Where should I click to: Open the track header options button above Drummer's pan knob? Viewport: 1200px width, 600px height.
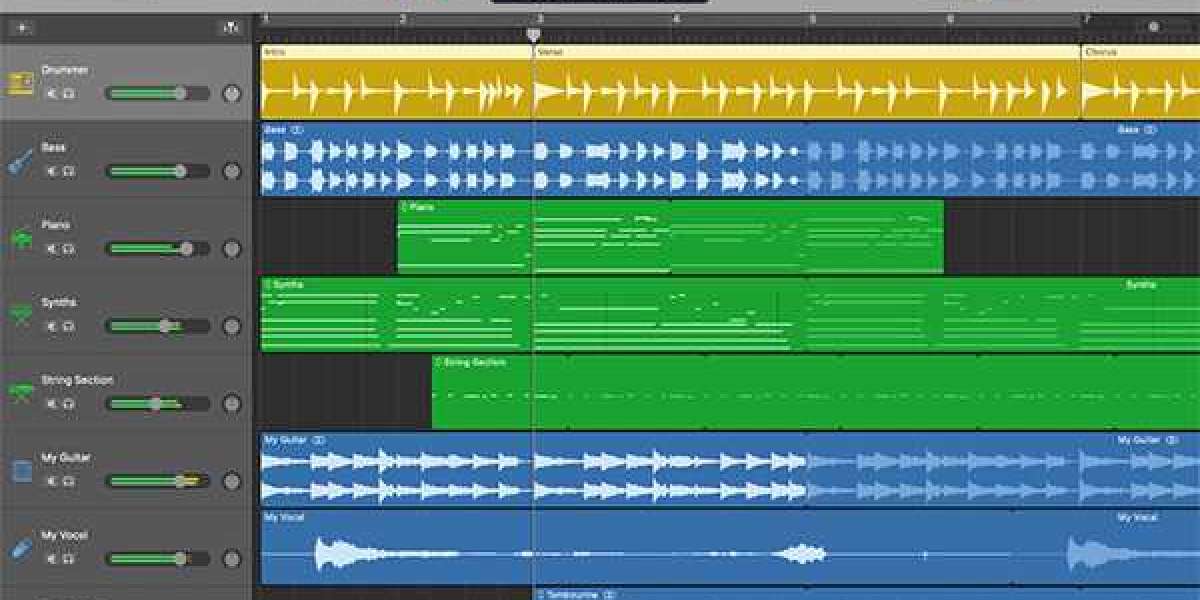point(231,28)
